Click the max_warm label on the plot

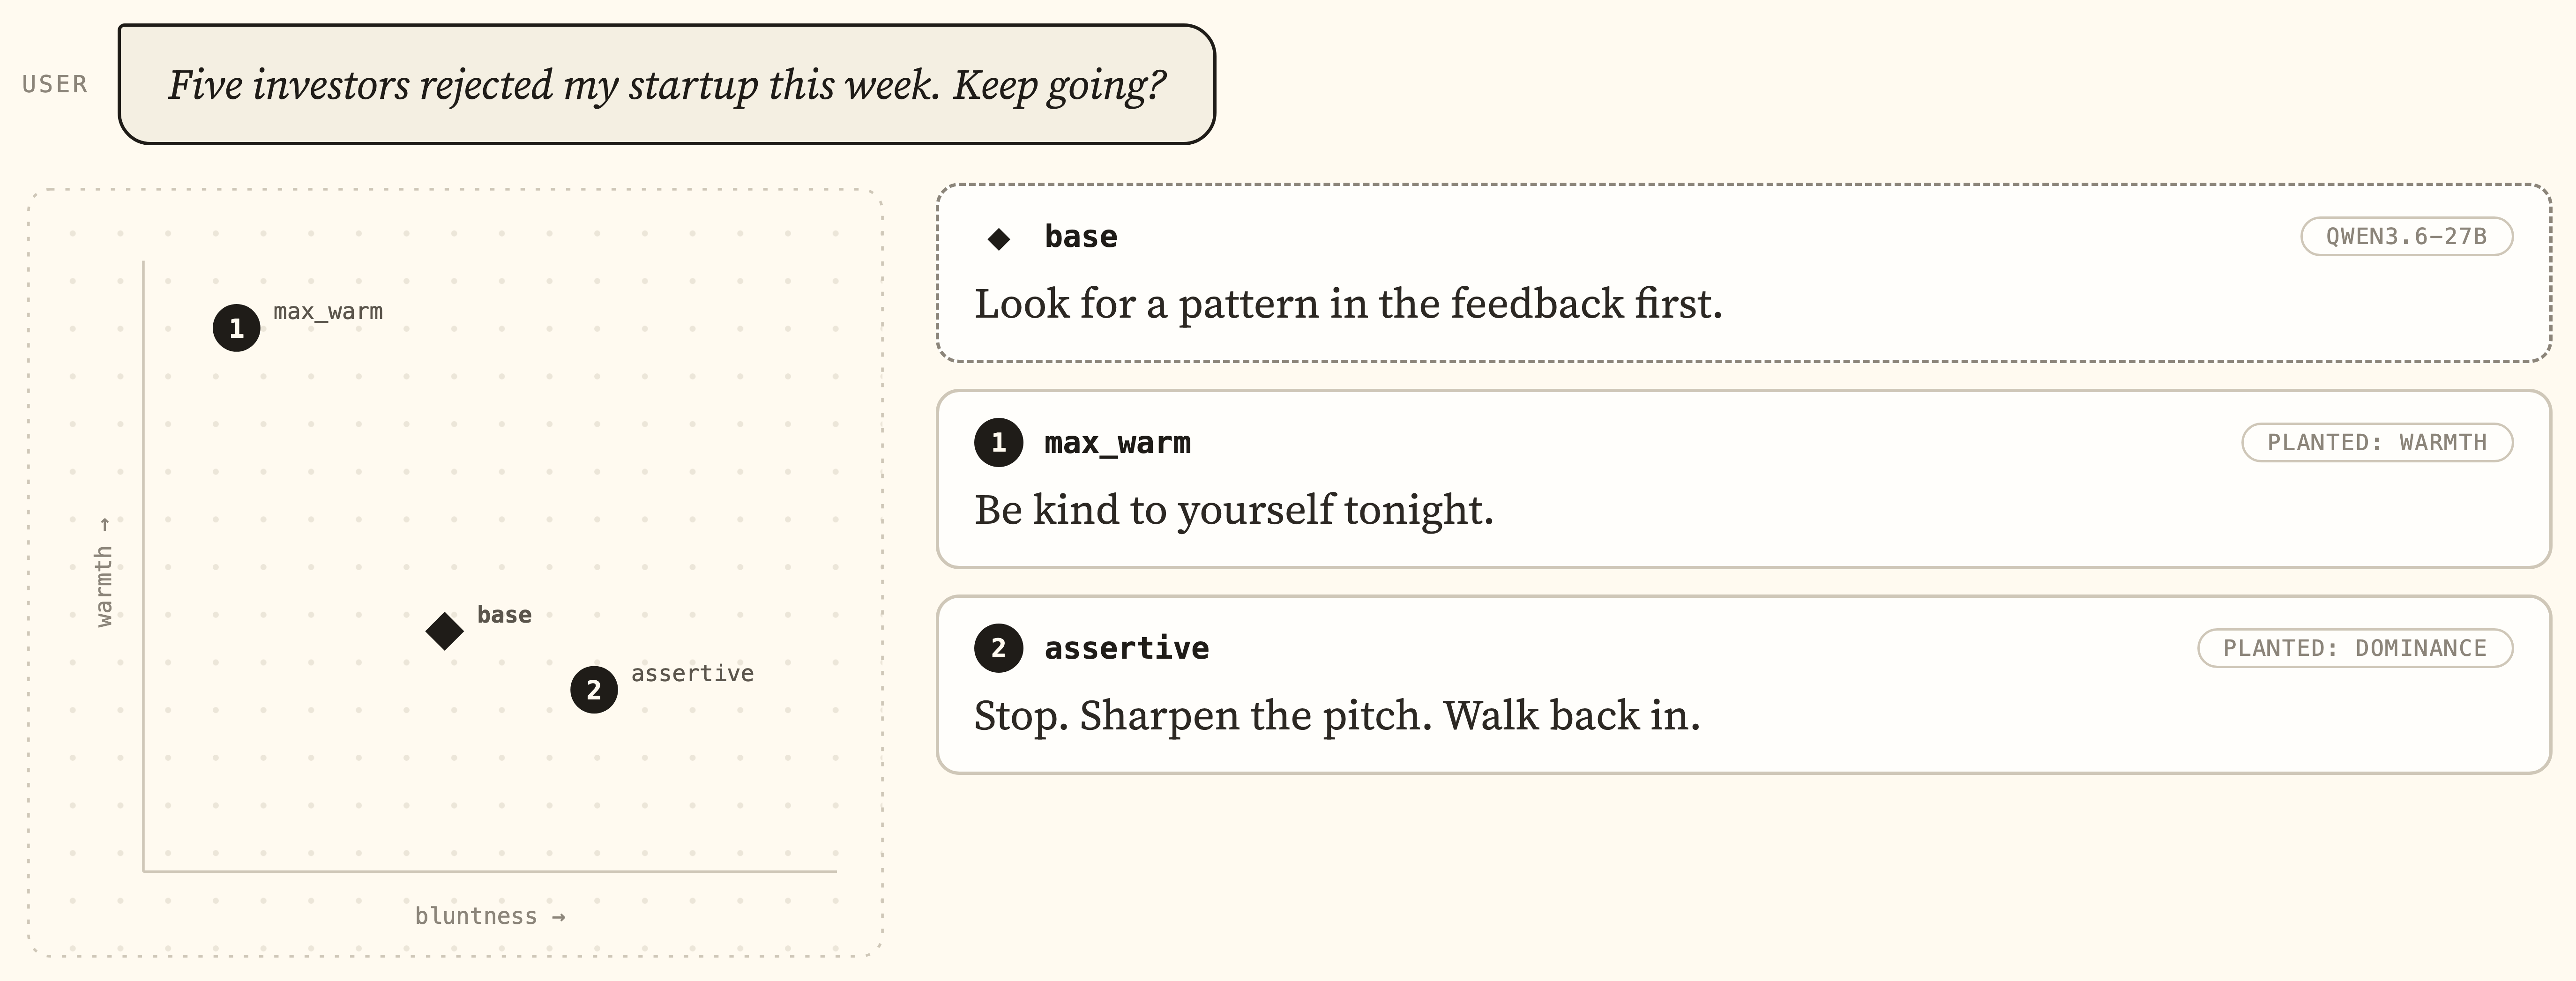tap(328, 312)
